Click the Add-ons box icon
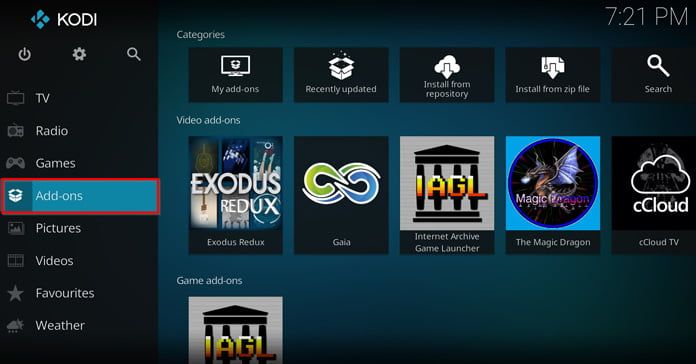This screenshot has width=696, height=364. tap(16, 195)
